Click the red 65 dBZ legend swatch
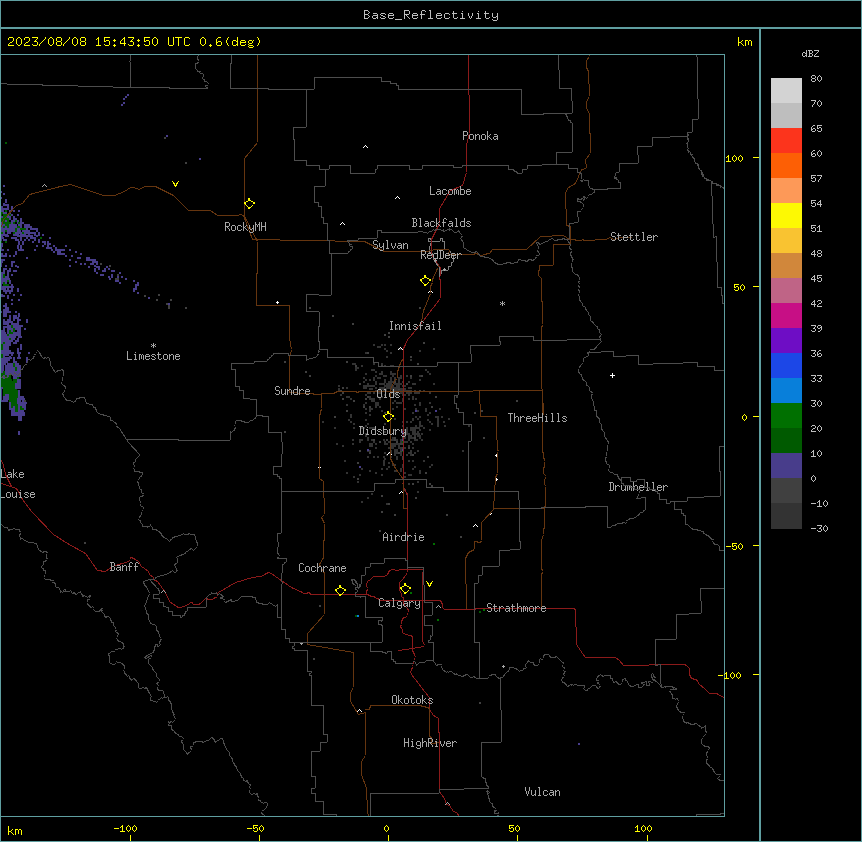Viewport: 862px width, 842px height. tap(786, 141)
